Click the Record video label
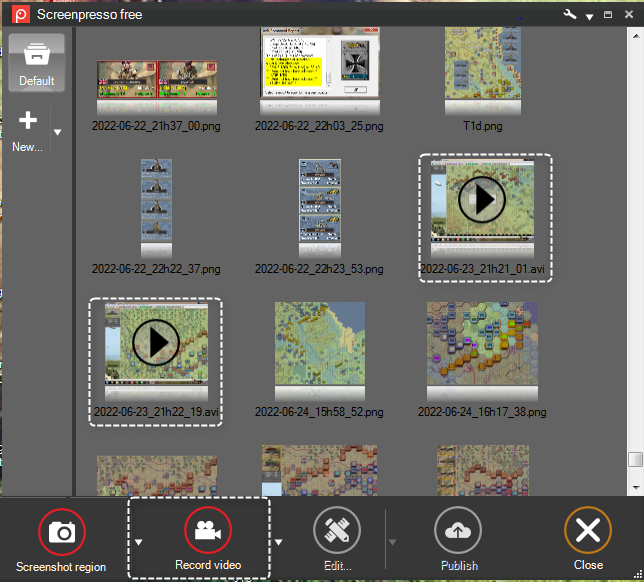This screenshot has height=582, width=644. [x=208, y=565]
